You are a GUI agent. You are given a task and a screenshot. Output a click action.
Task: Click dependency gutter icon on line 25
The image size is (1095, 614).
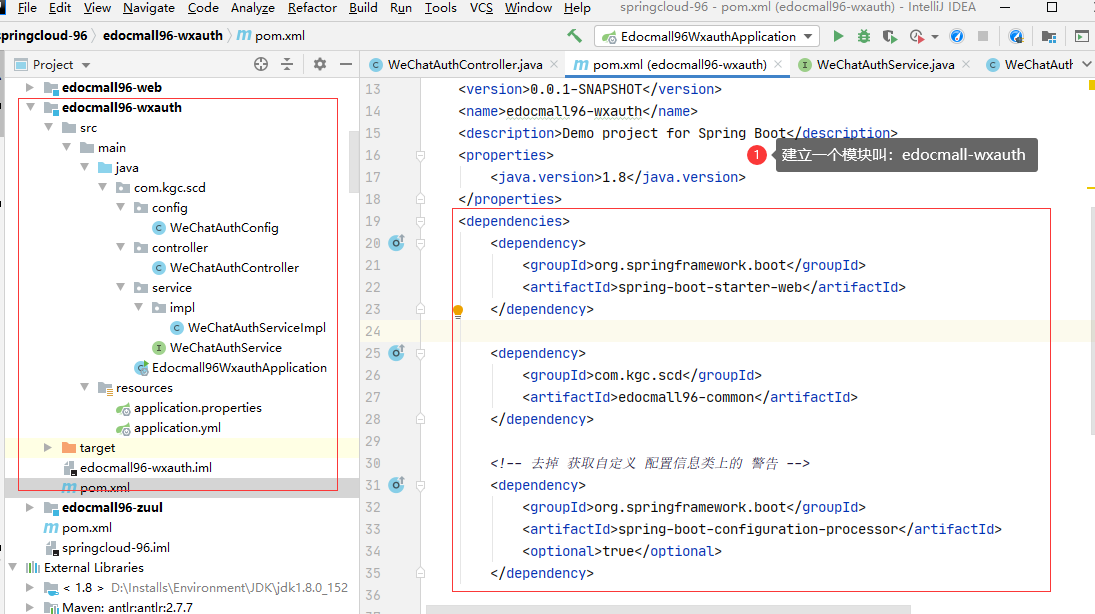point(397,353)
